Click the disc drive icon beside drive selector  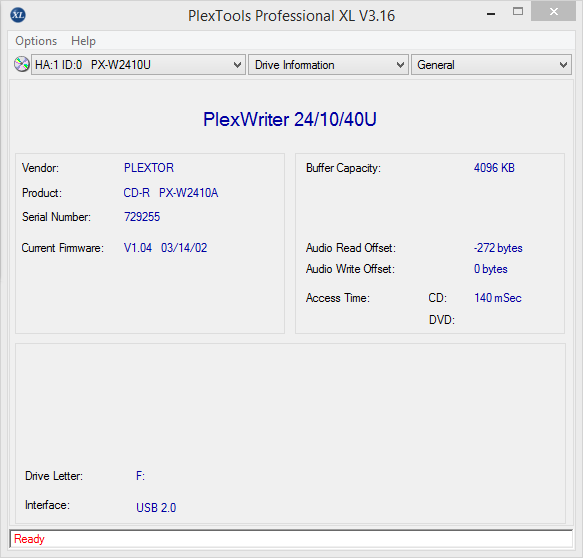click(22, 64)
